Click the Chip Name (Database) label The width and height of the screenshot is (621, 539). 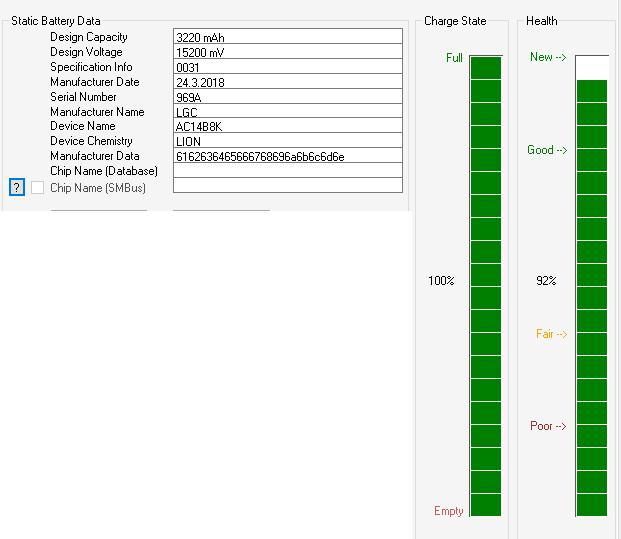click(x=104, y=171)
